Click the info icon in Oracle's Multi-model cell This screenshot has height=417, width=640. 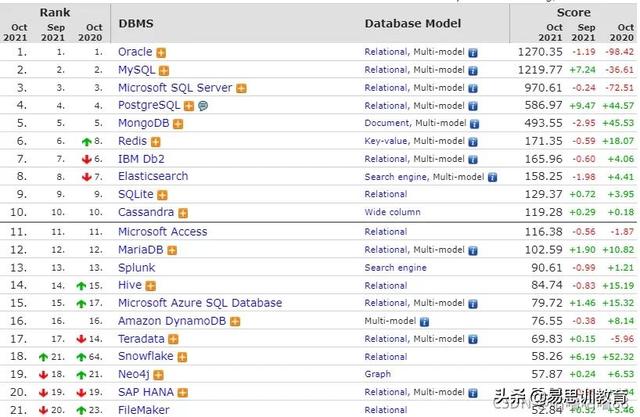473,52
